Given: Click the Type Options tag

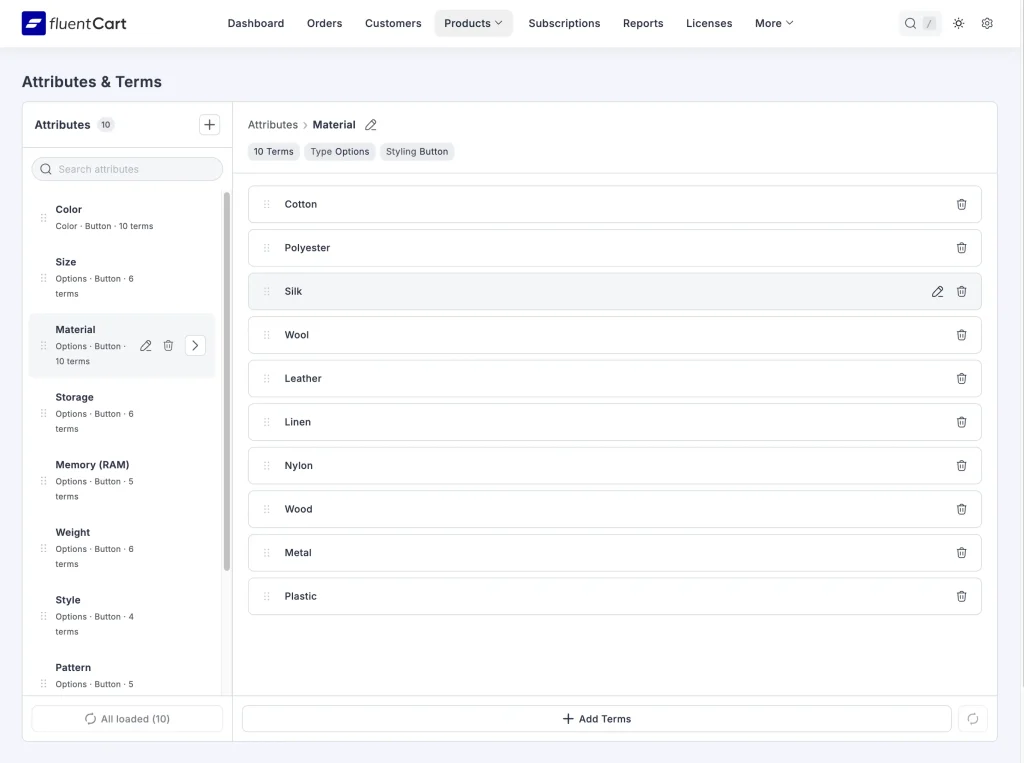Looking at the screenshot, I should click(x=340, y=152).
